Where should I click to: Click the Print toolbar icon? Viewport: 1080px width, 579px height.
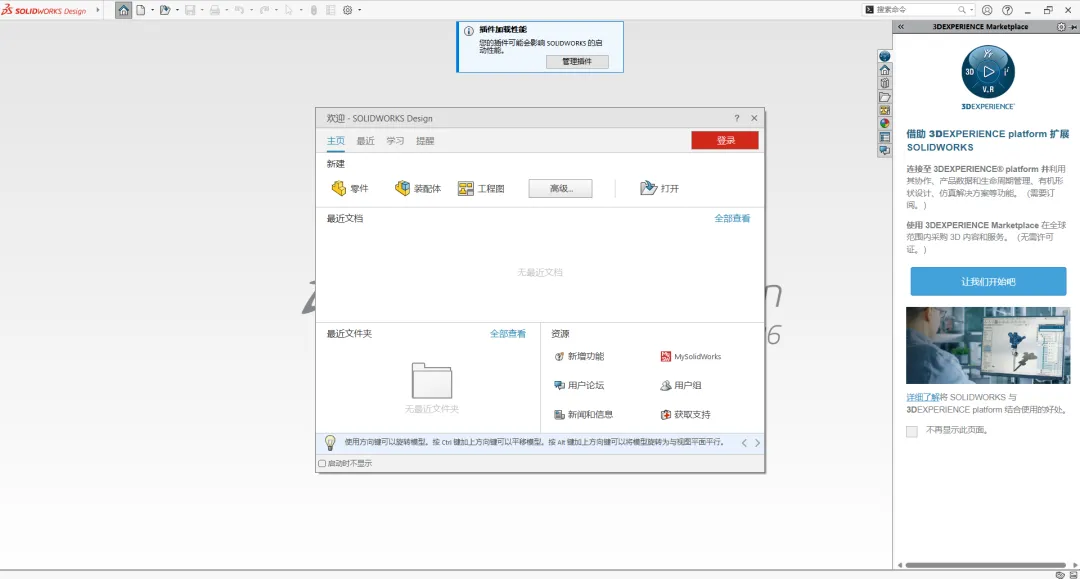pyautogui.click(x=215, y=10)
